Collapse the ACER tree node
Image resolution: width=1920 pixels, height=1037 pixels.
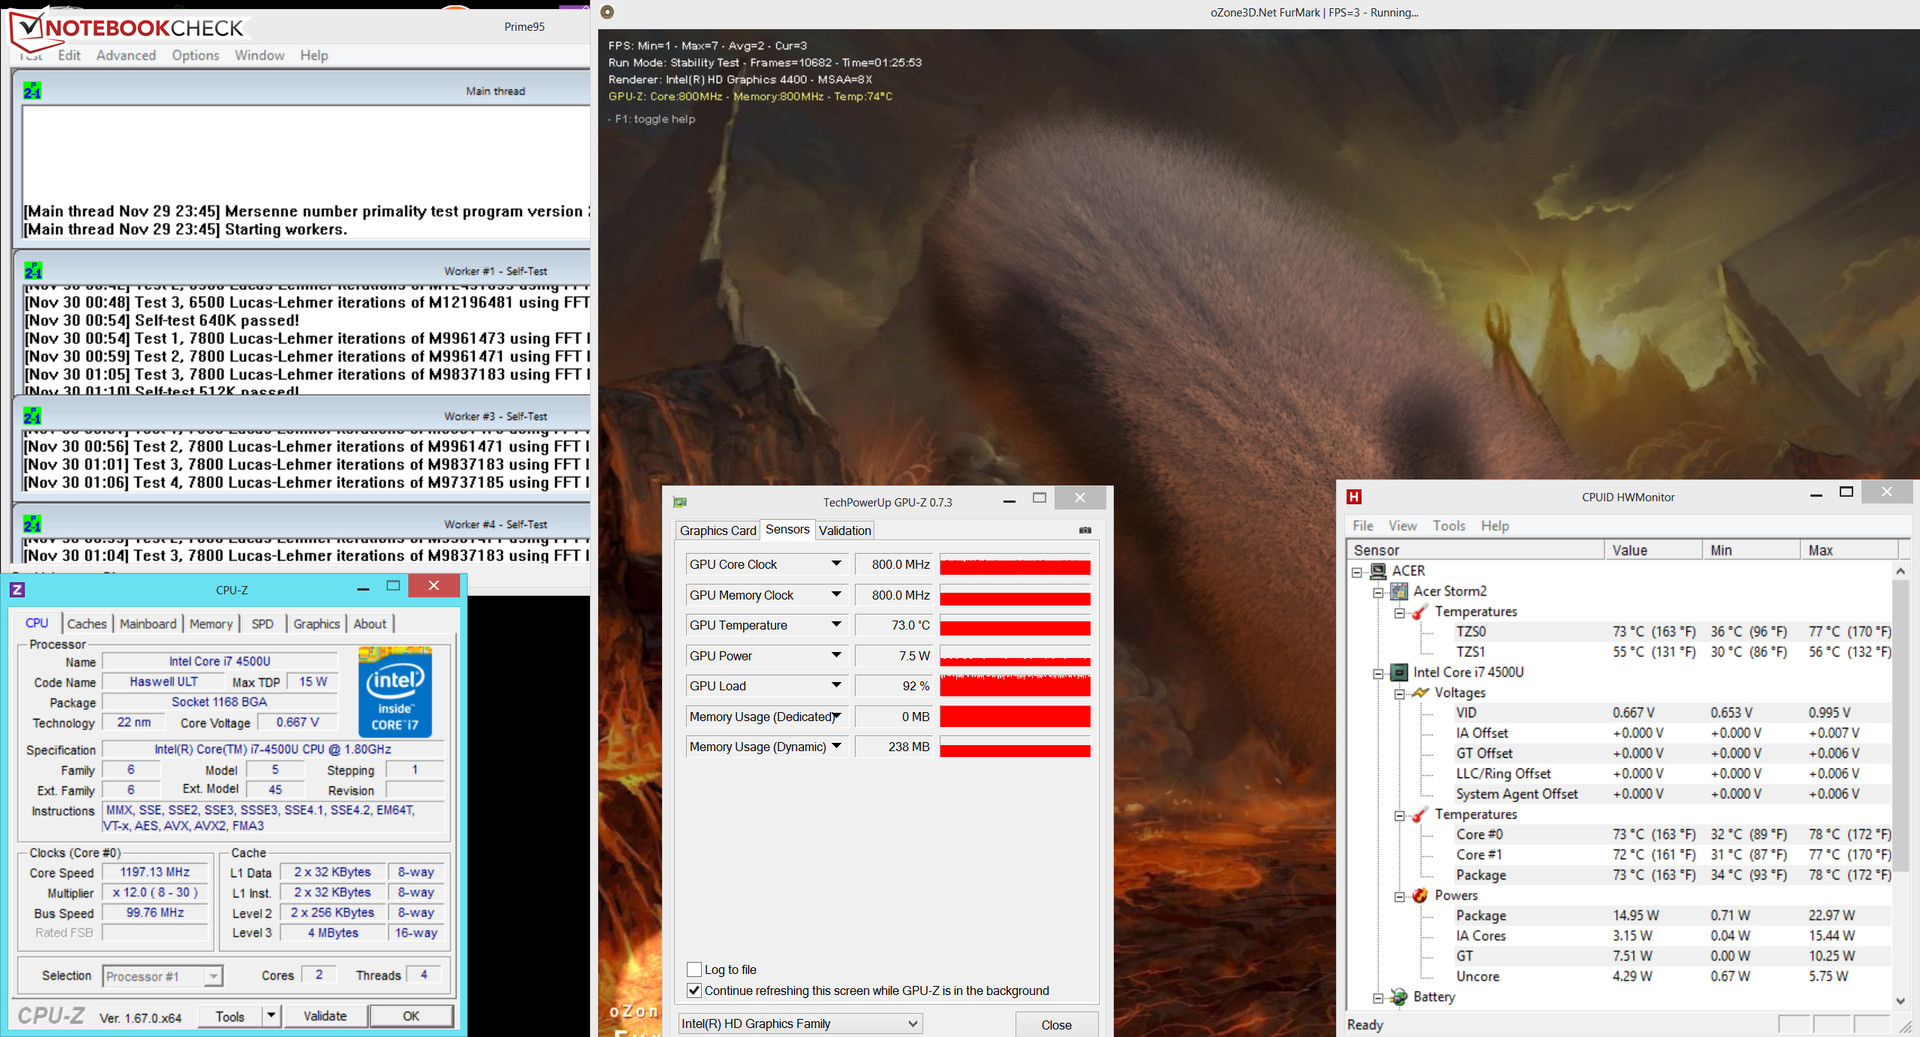pos(1357,572)
